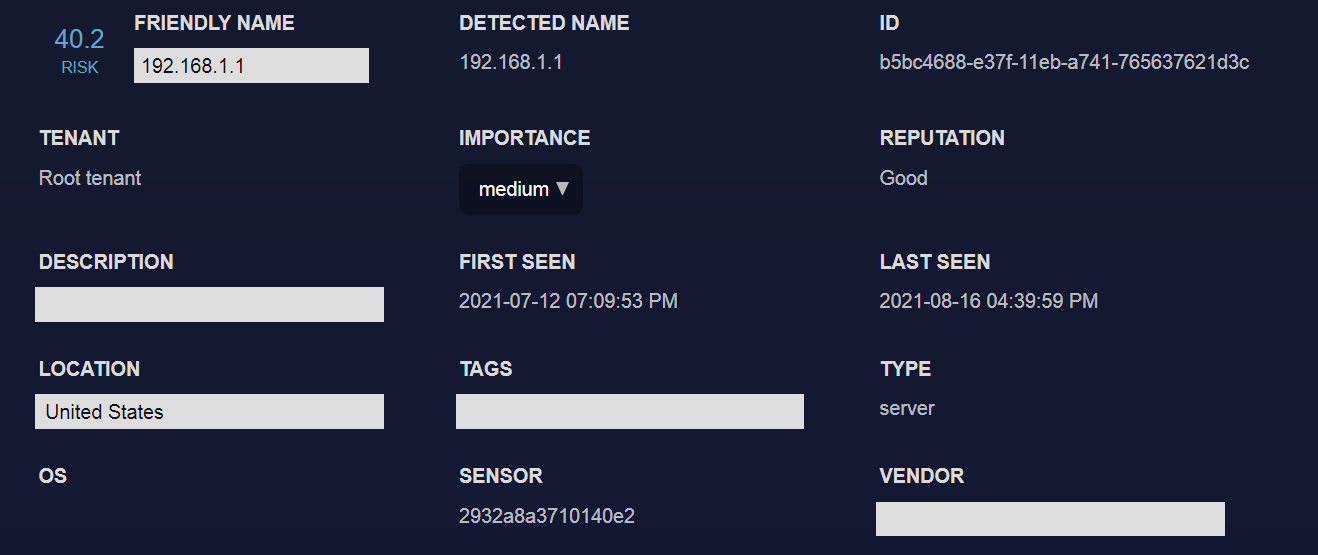Click the Importance dropdown arrow icon
Screen dimensions: 1318x555
562,188
